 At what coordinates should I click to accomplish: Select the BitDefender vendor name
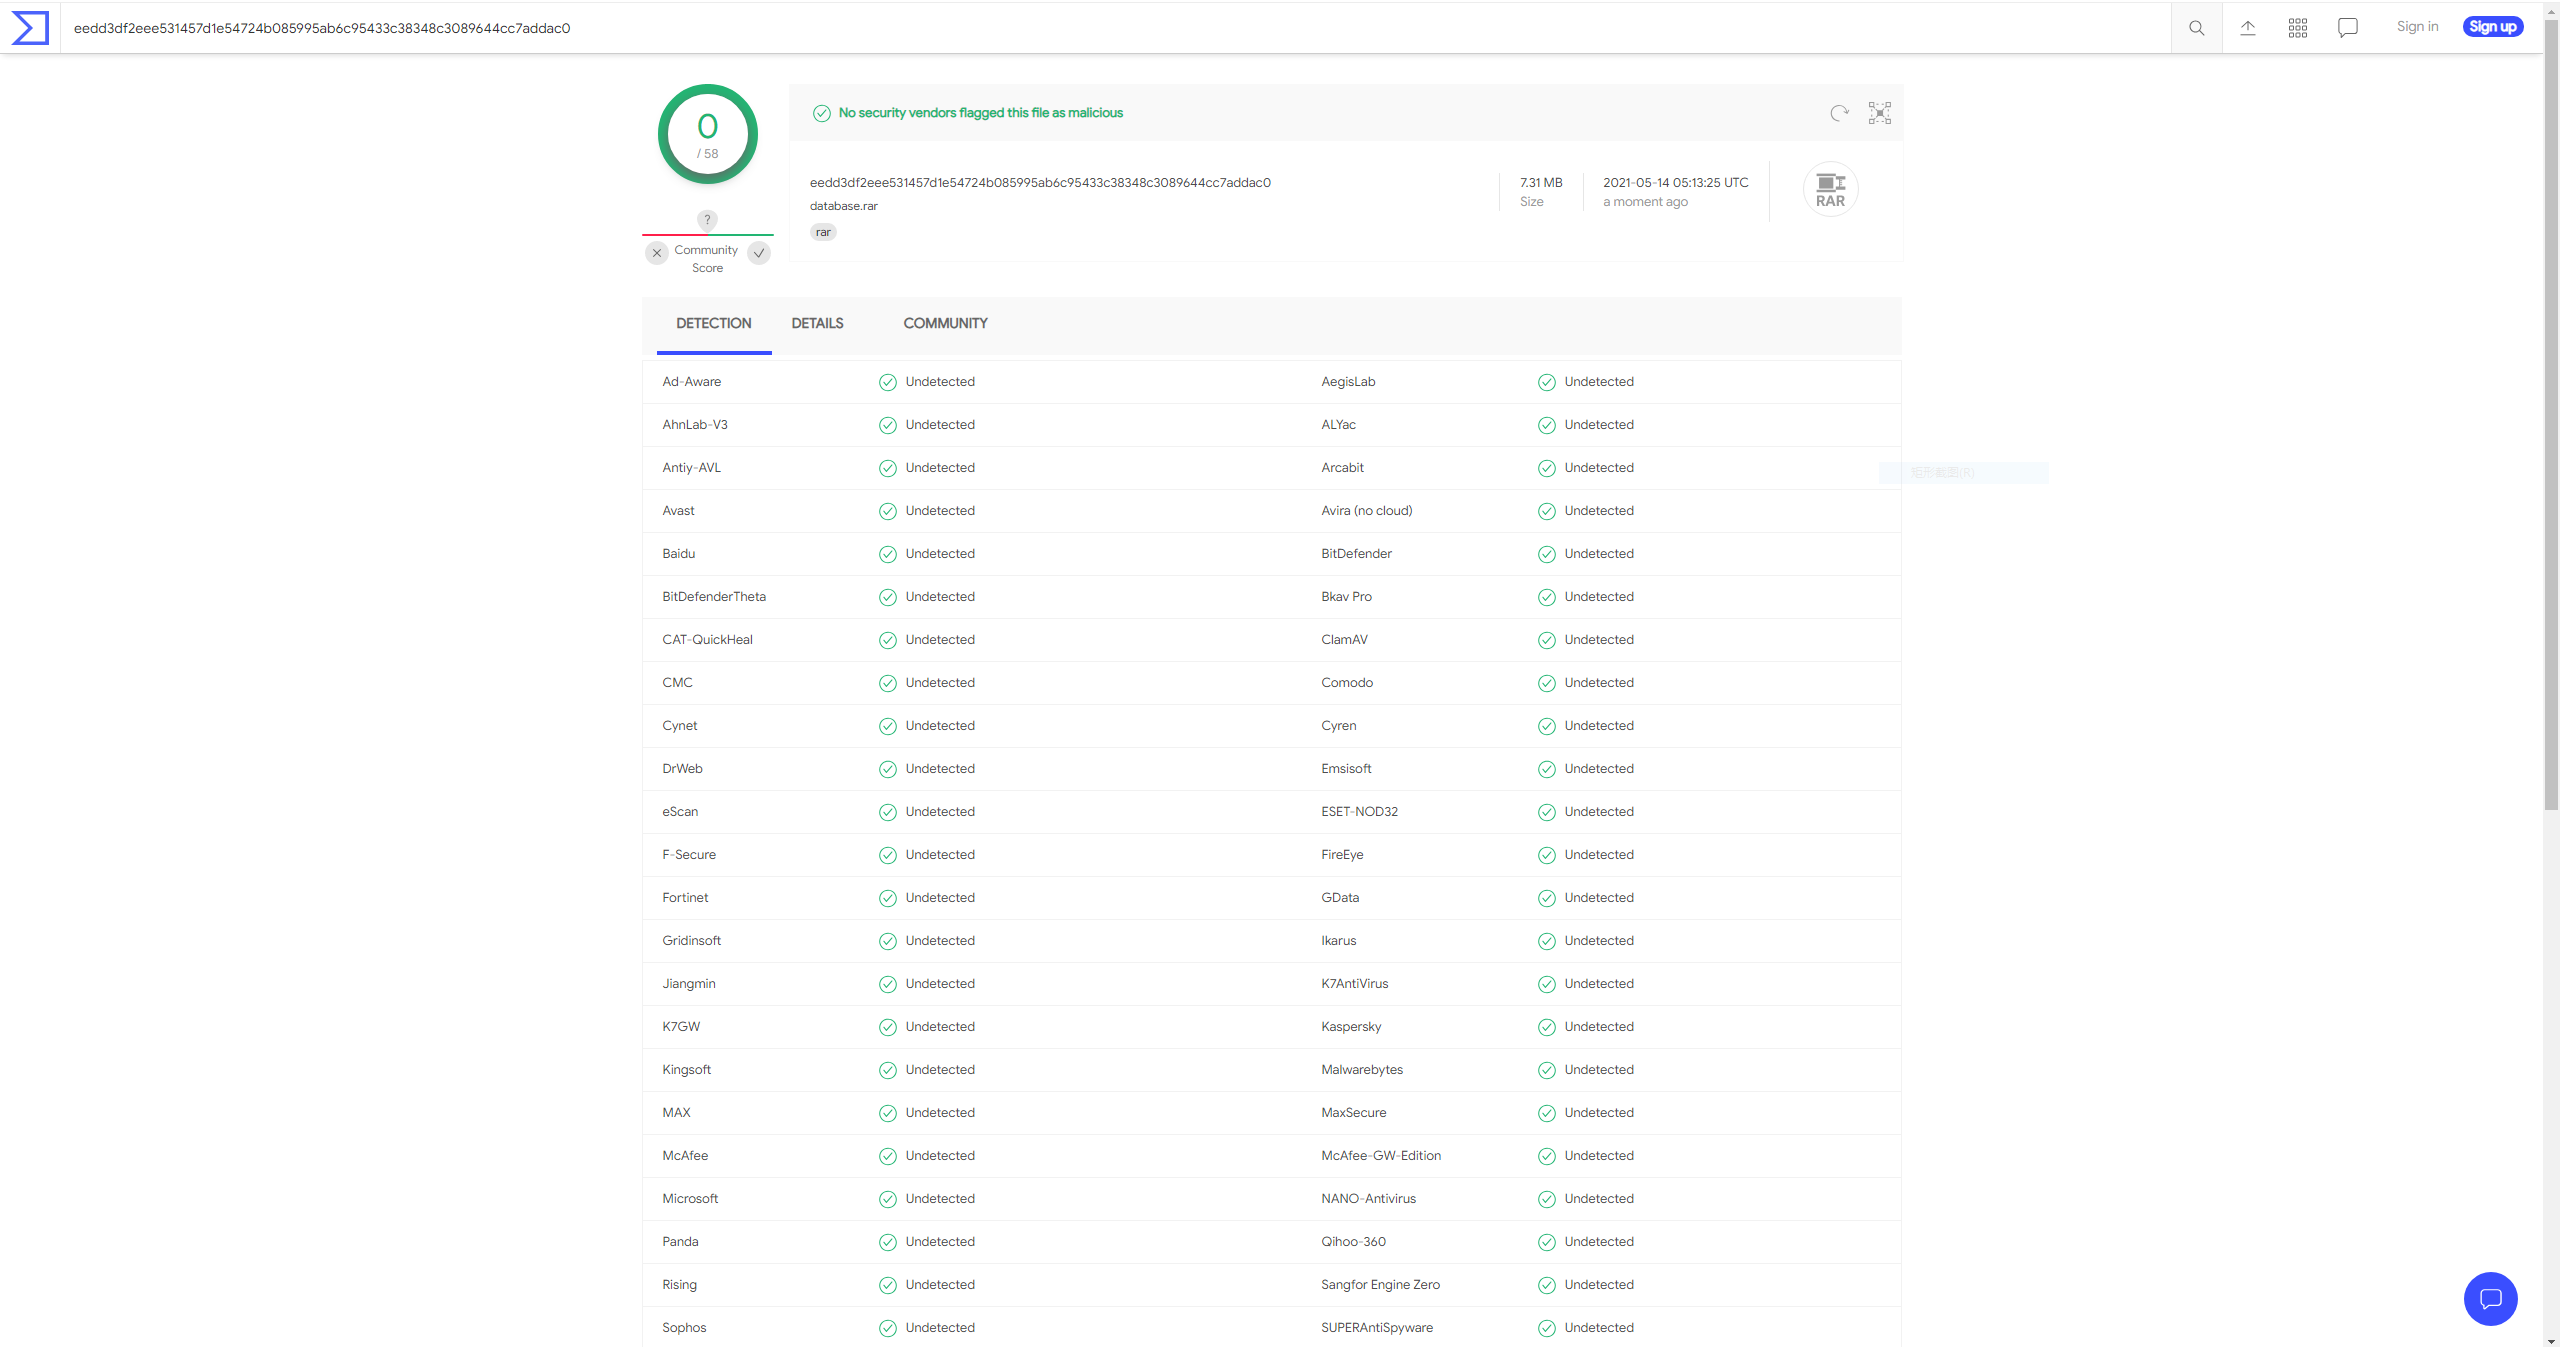click(1356, 554)
